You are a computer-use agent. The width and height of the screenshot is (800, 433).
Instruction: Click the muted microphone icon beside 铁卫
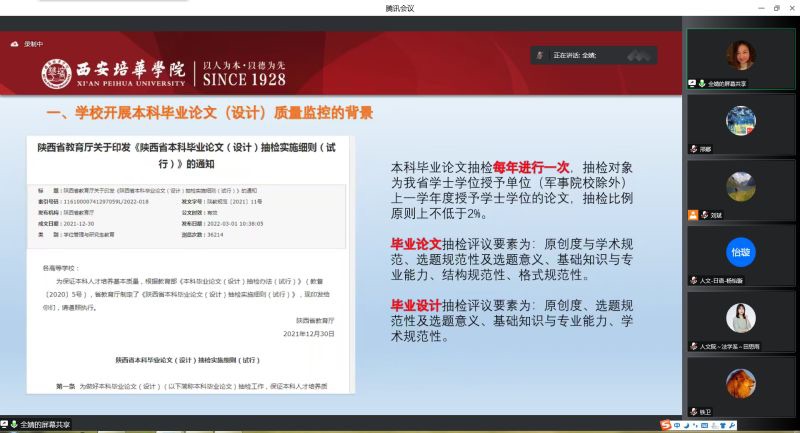[692, 411]
